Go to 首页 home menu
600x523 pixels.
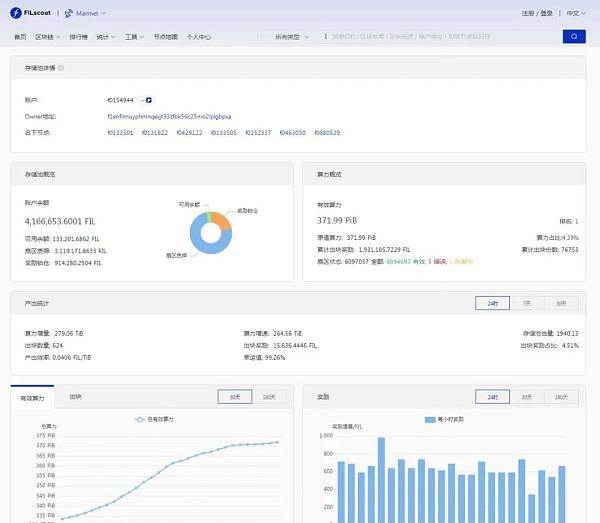[x=20, y=37]
